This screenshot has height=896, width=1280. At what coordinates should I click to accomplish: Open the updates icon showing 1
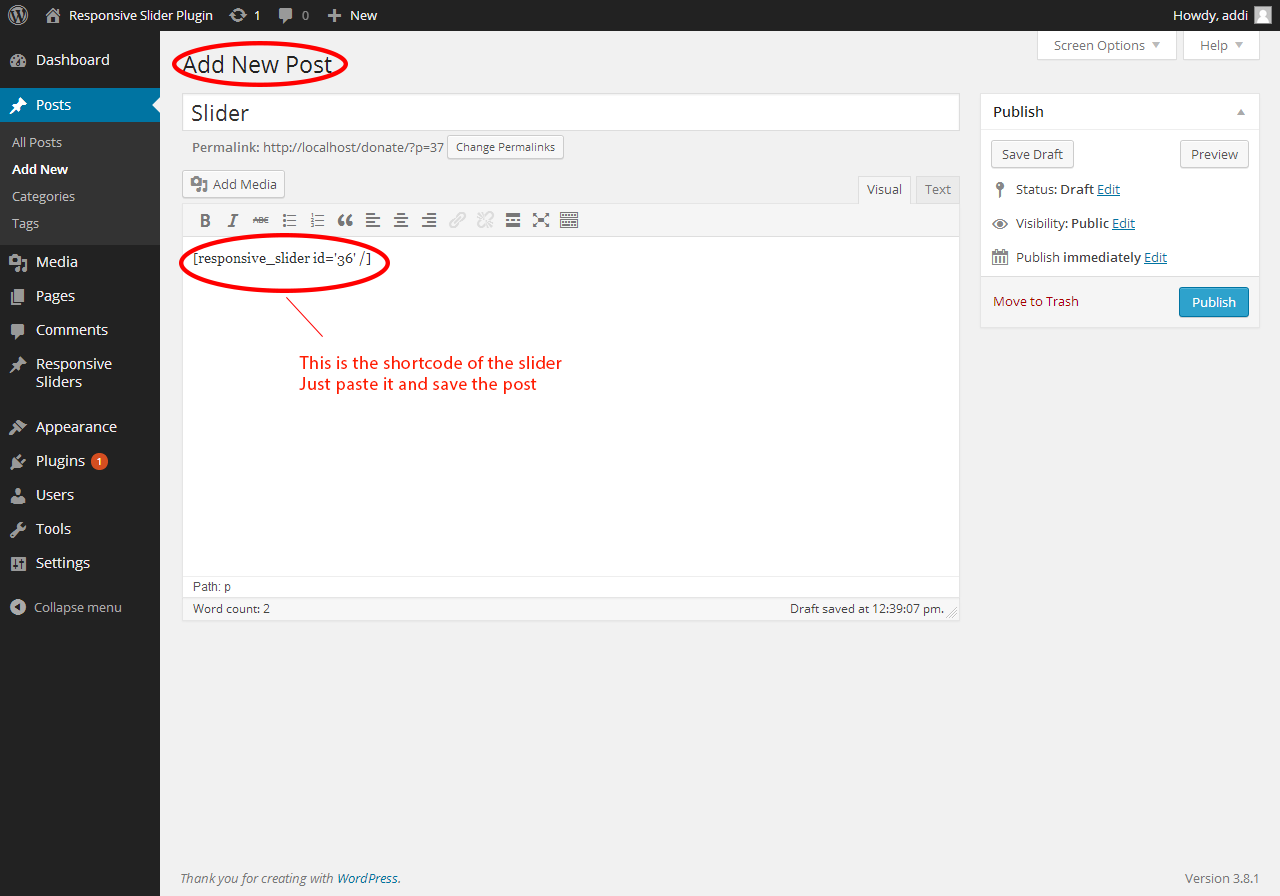(x=238, y=15)
